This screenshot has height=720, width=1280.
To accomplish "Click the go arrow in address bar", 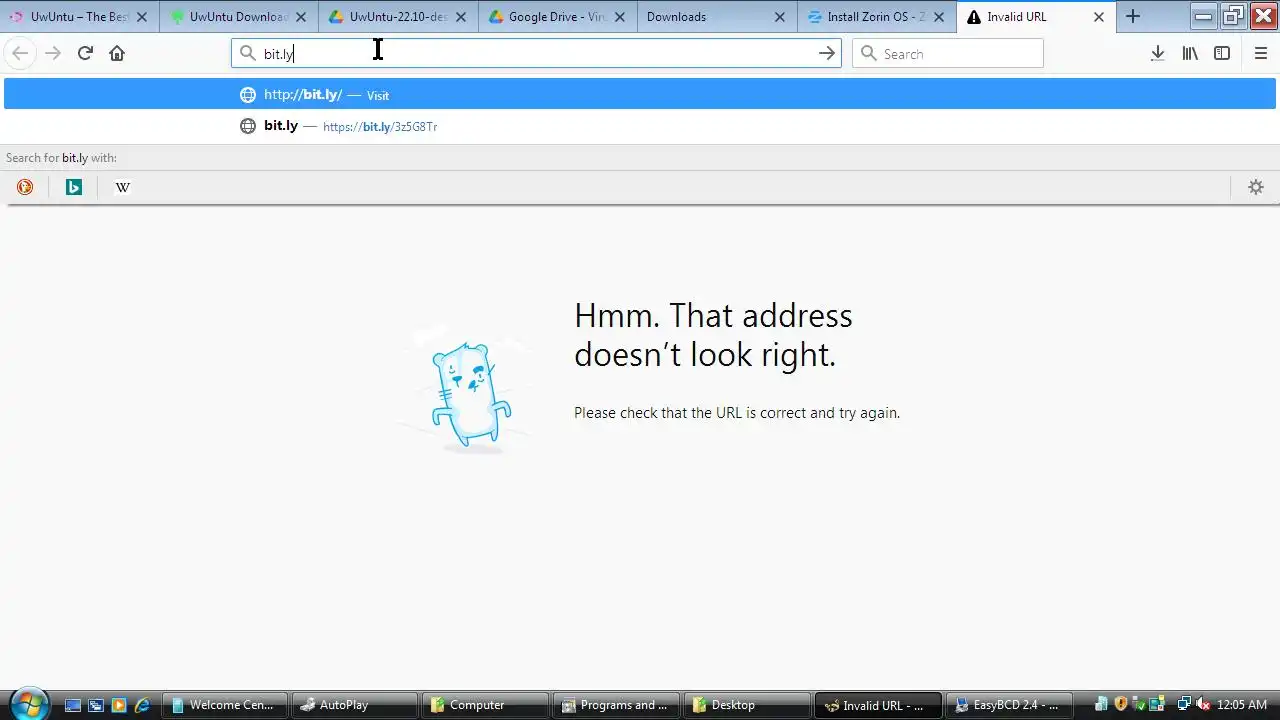I will (x=827, y=53).
